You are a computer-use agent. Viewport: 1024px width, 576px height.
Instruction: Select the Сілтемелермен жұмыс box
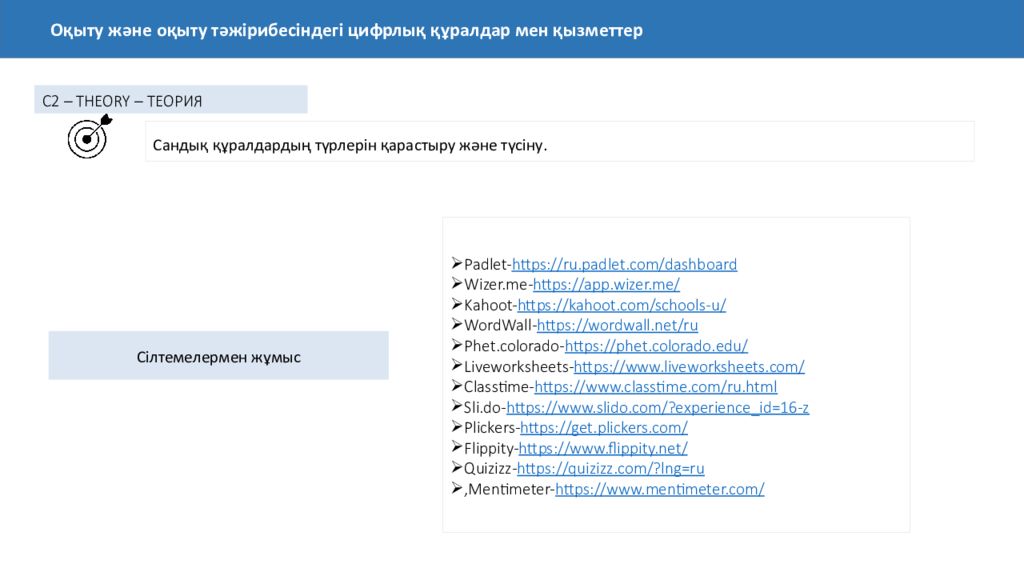[218, 355]
